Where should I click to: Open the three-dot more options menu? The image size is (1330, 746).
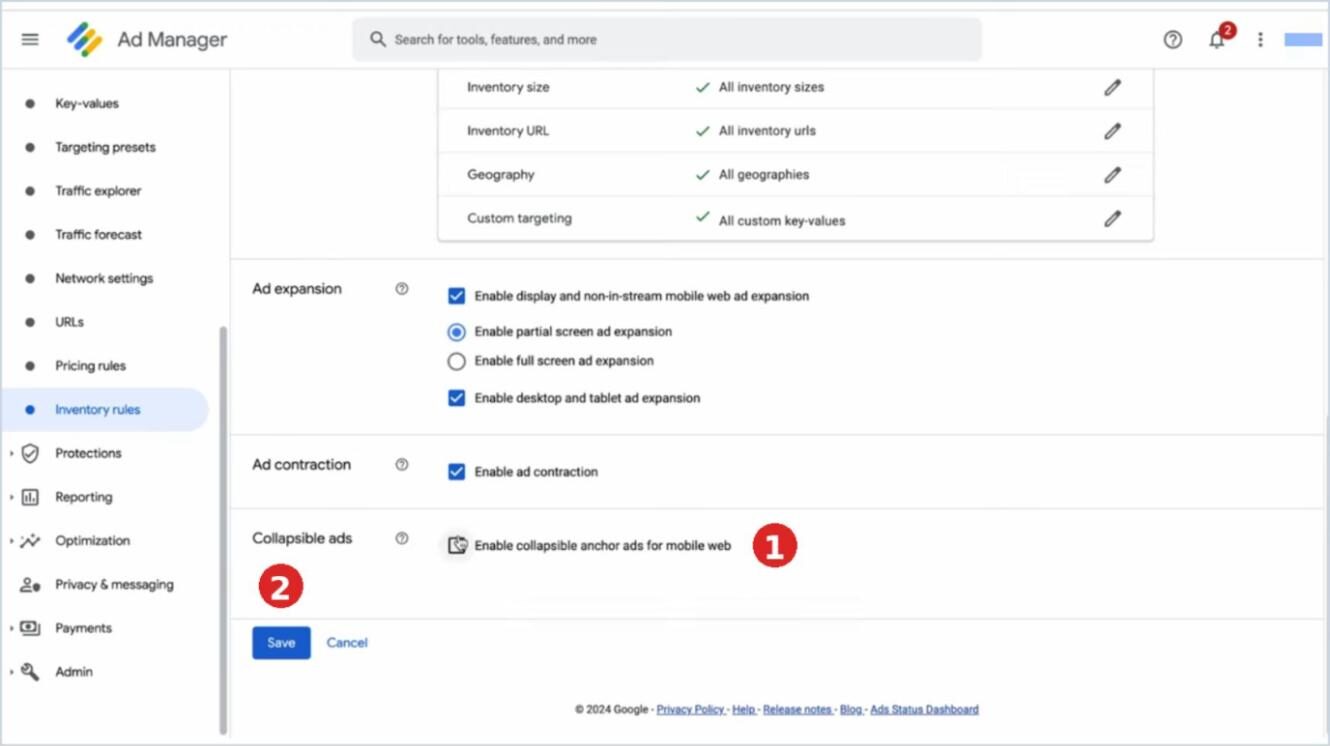pos(1260,40)
